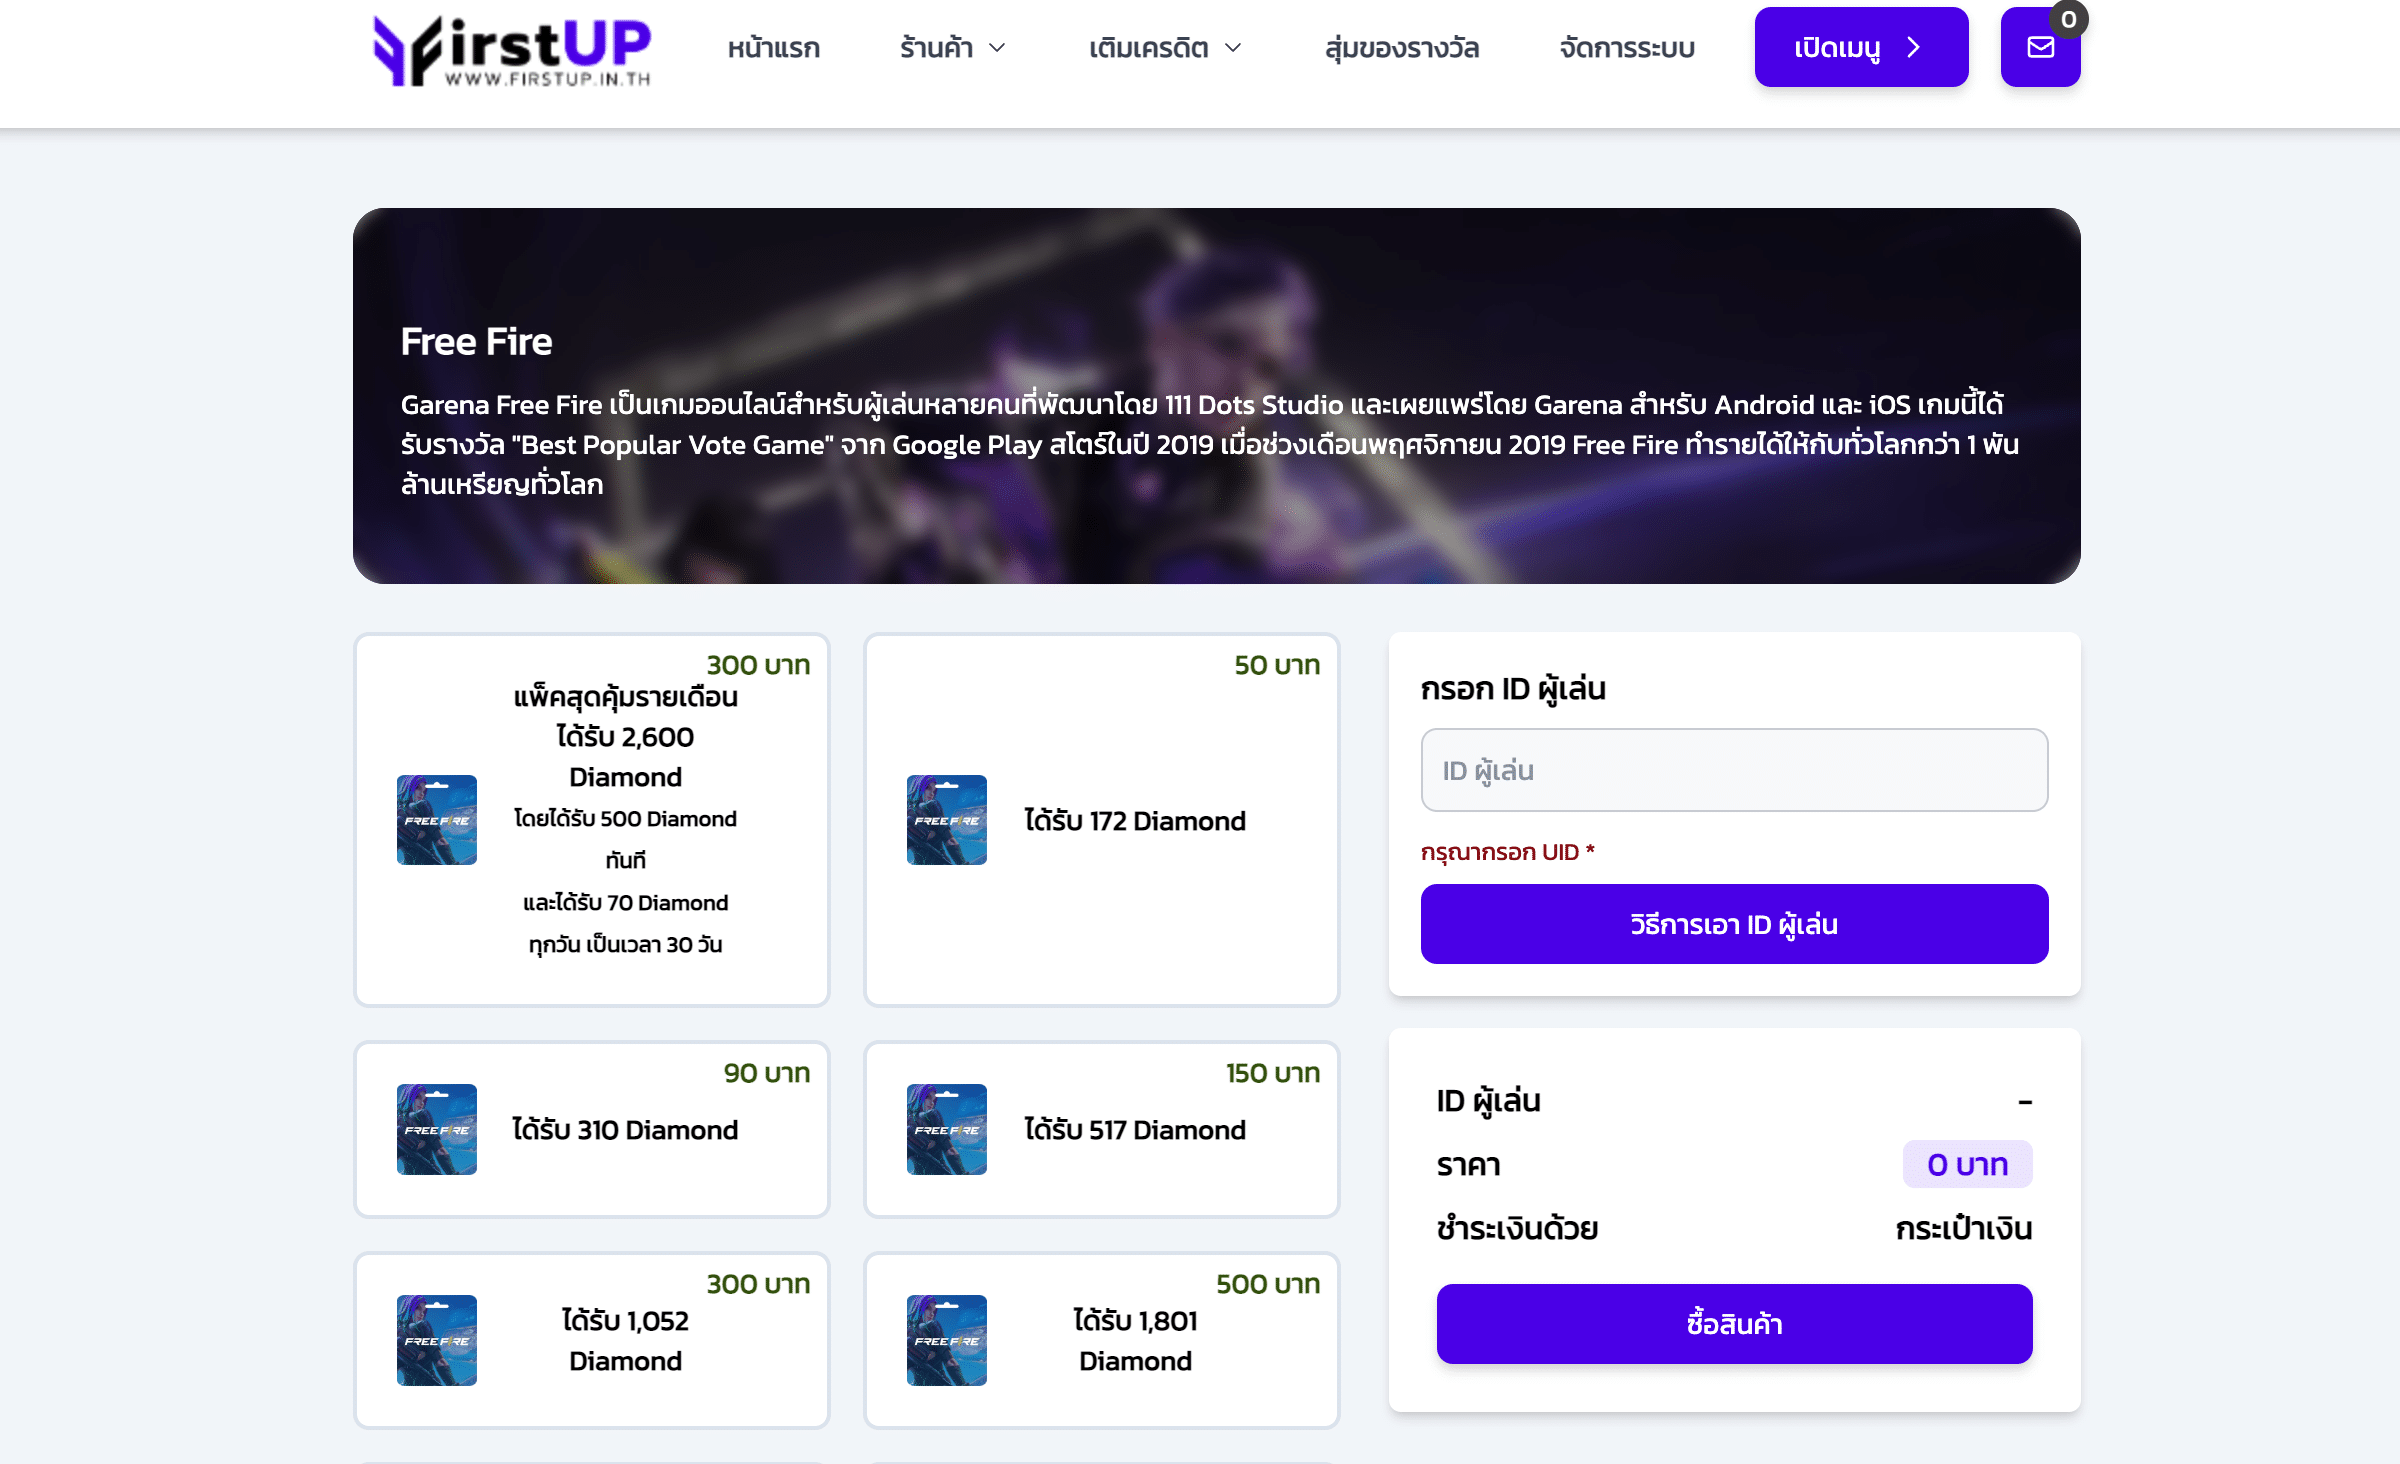Select the ได้รับ 172 Diamond package
The height and width of the screenshot is (1464, 2400).
(1102, 820)
